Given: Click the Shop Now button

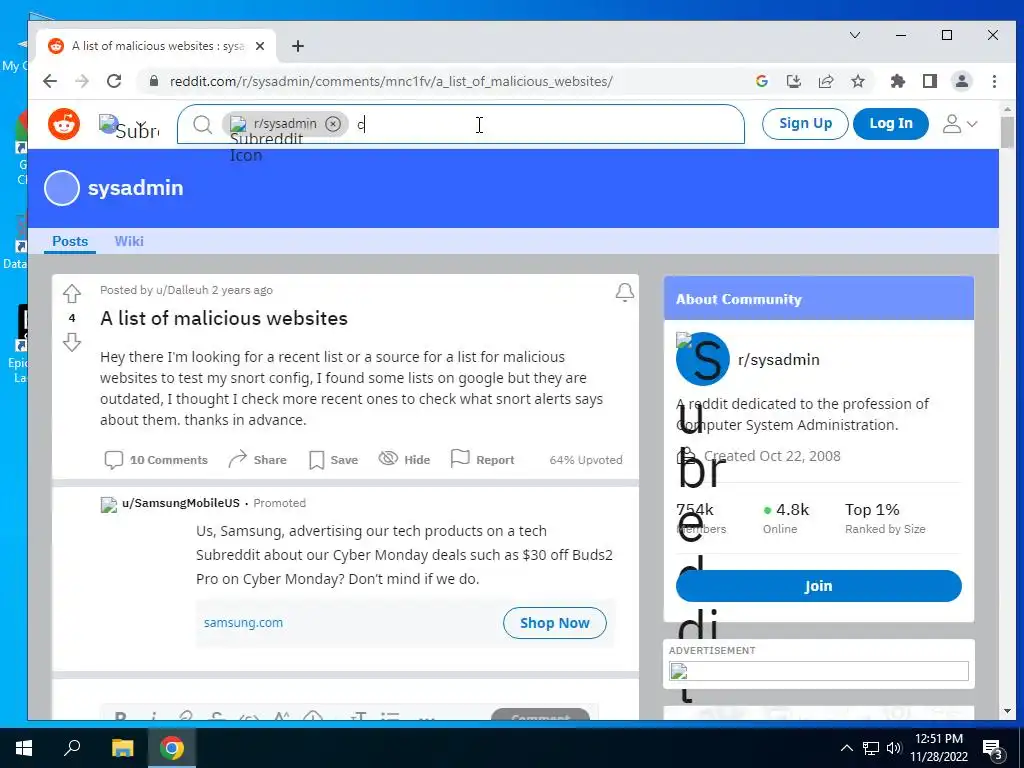Looking at the screenshot, I should [x=554, y=623].
